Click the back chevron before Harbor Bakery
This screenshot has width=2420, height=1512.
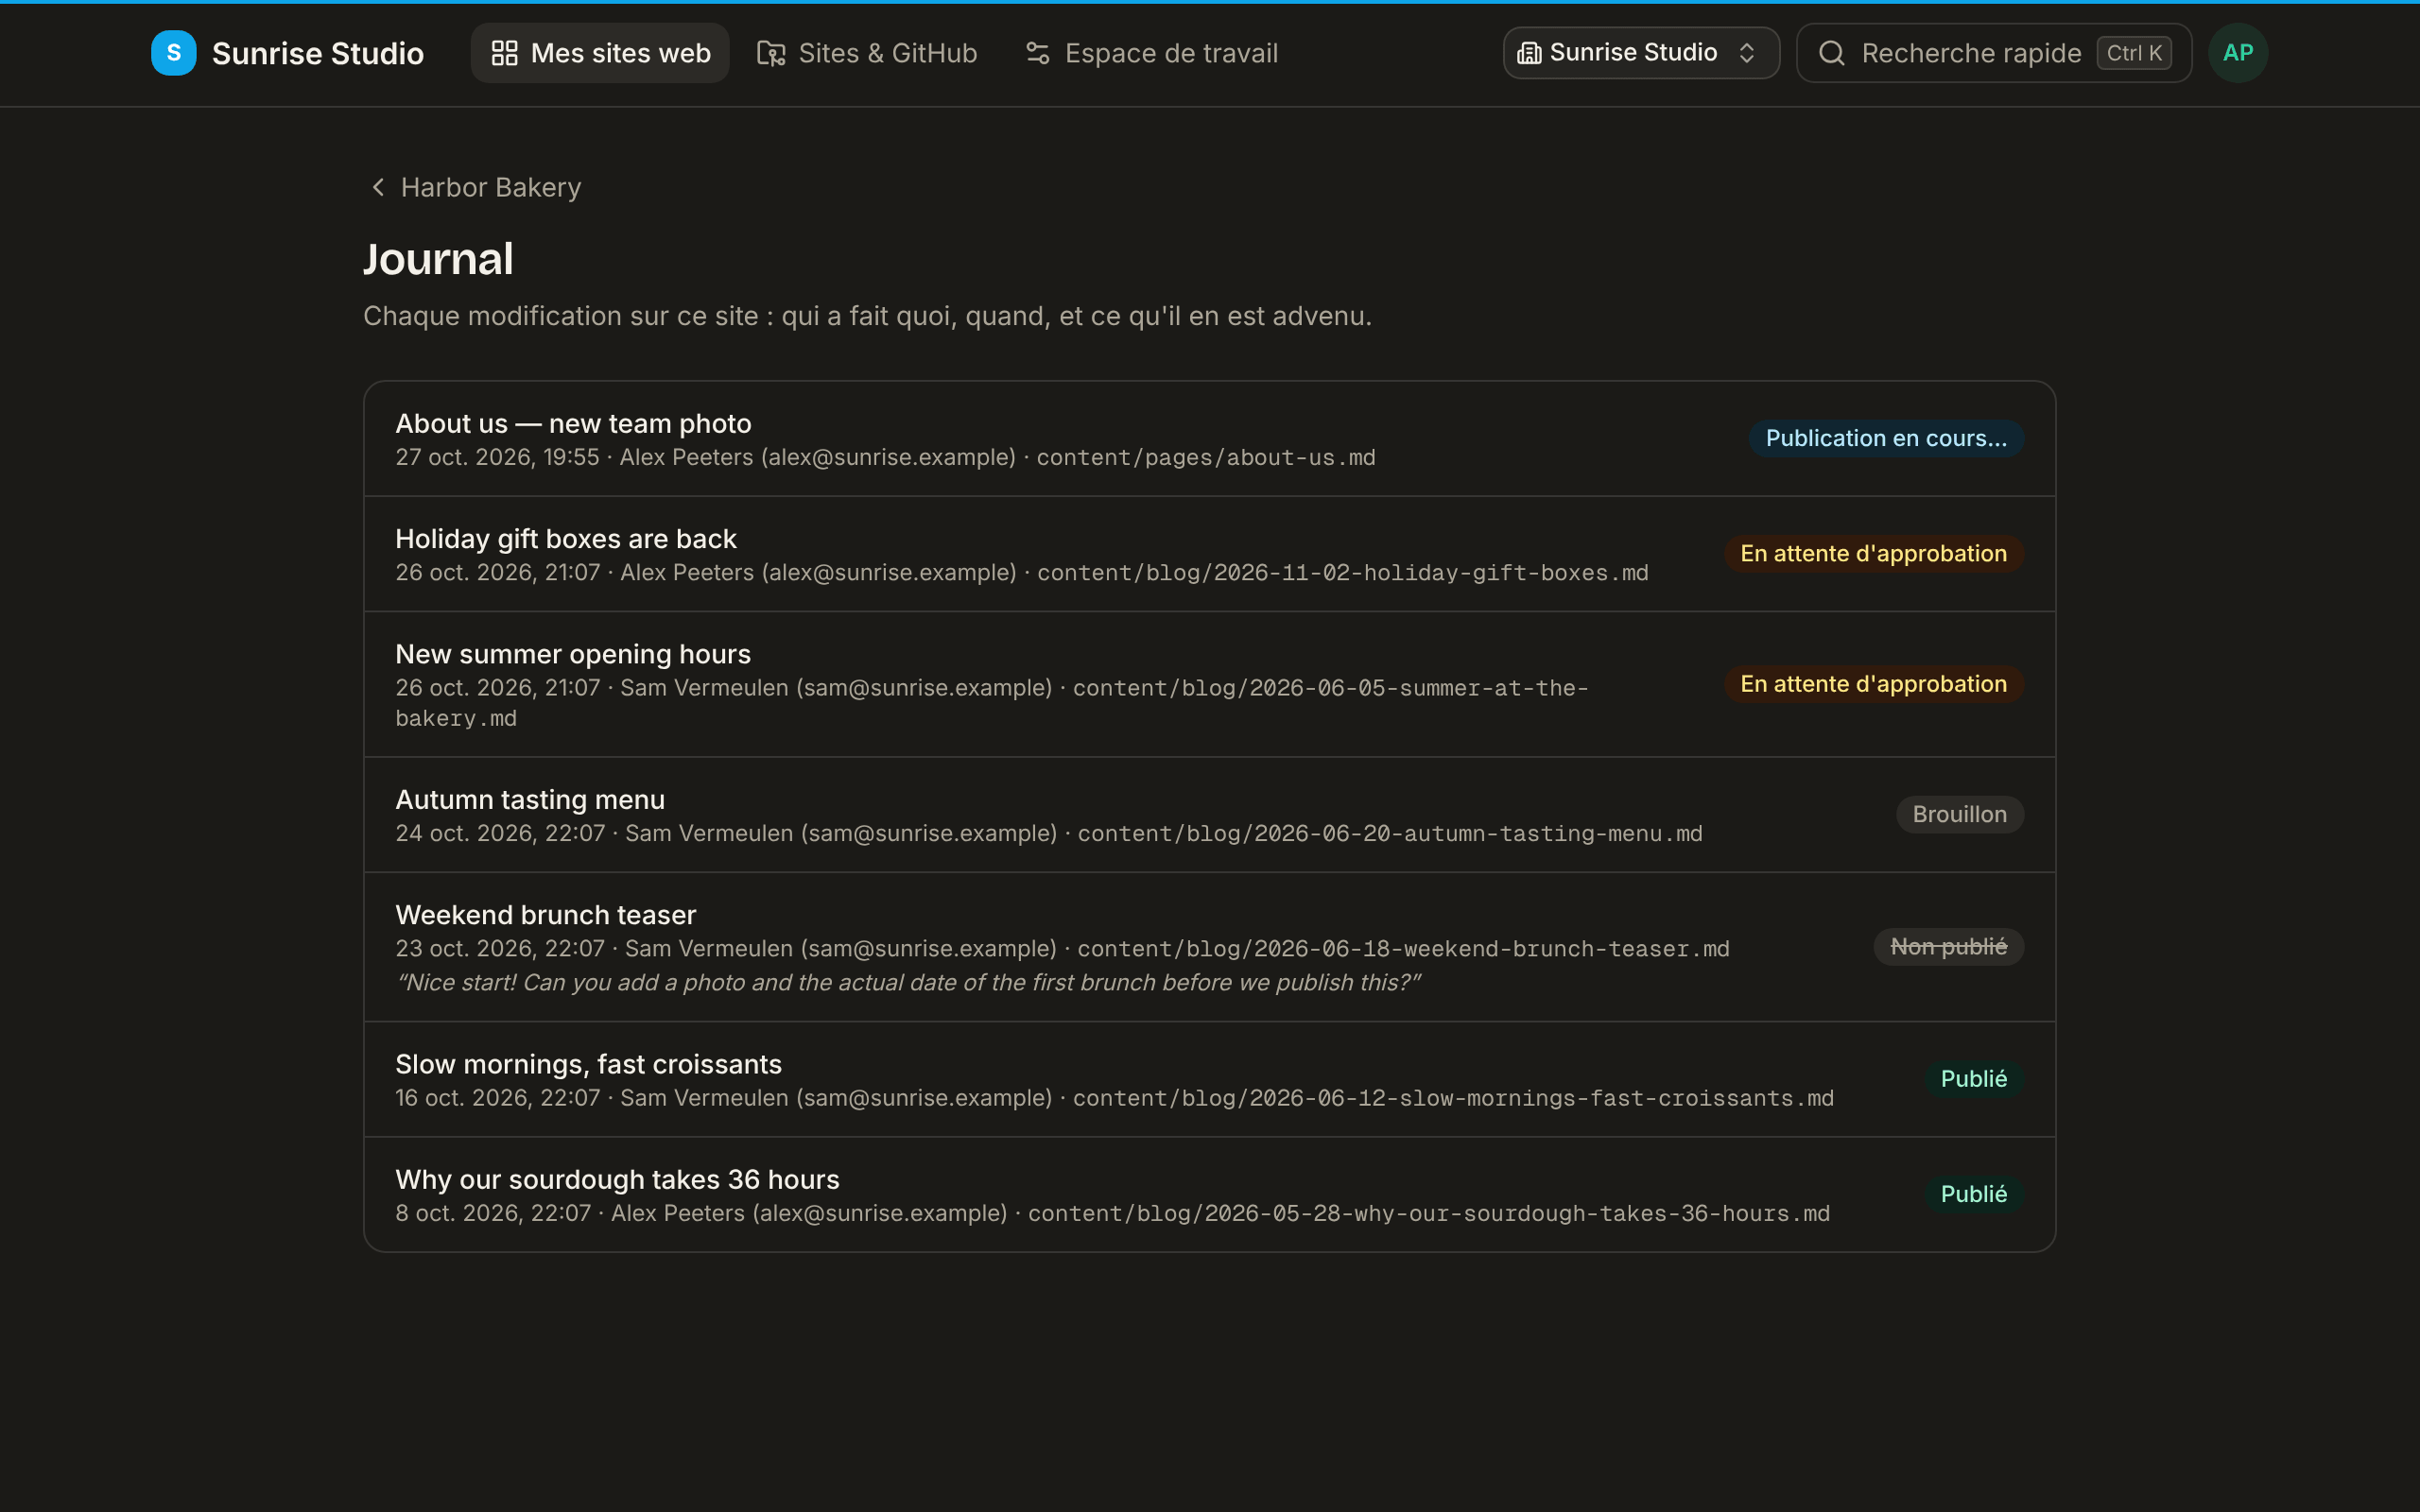(x=378, y=187)
